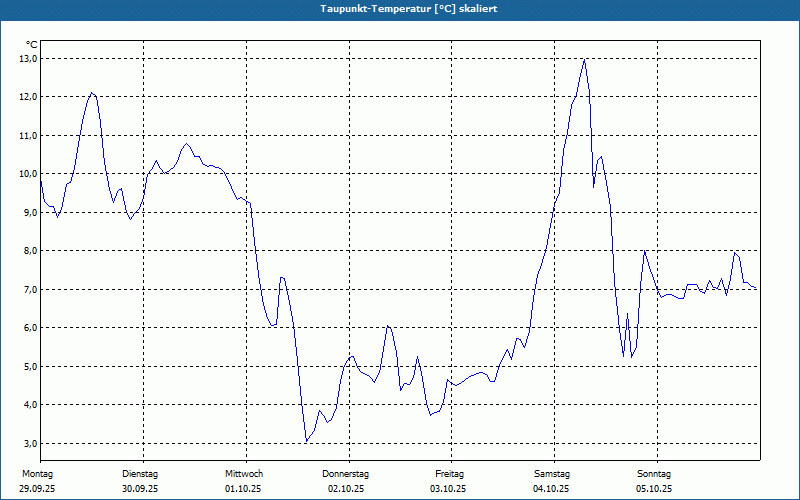The width and height of the screenshot is (800, 500).
Task: Click the date 30.09.25
Action: pyautogui.click(x=140, y=489)
